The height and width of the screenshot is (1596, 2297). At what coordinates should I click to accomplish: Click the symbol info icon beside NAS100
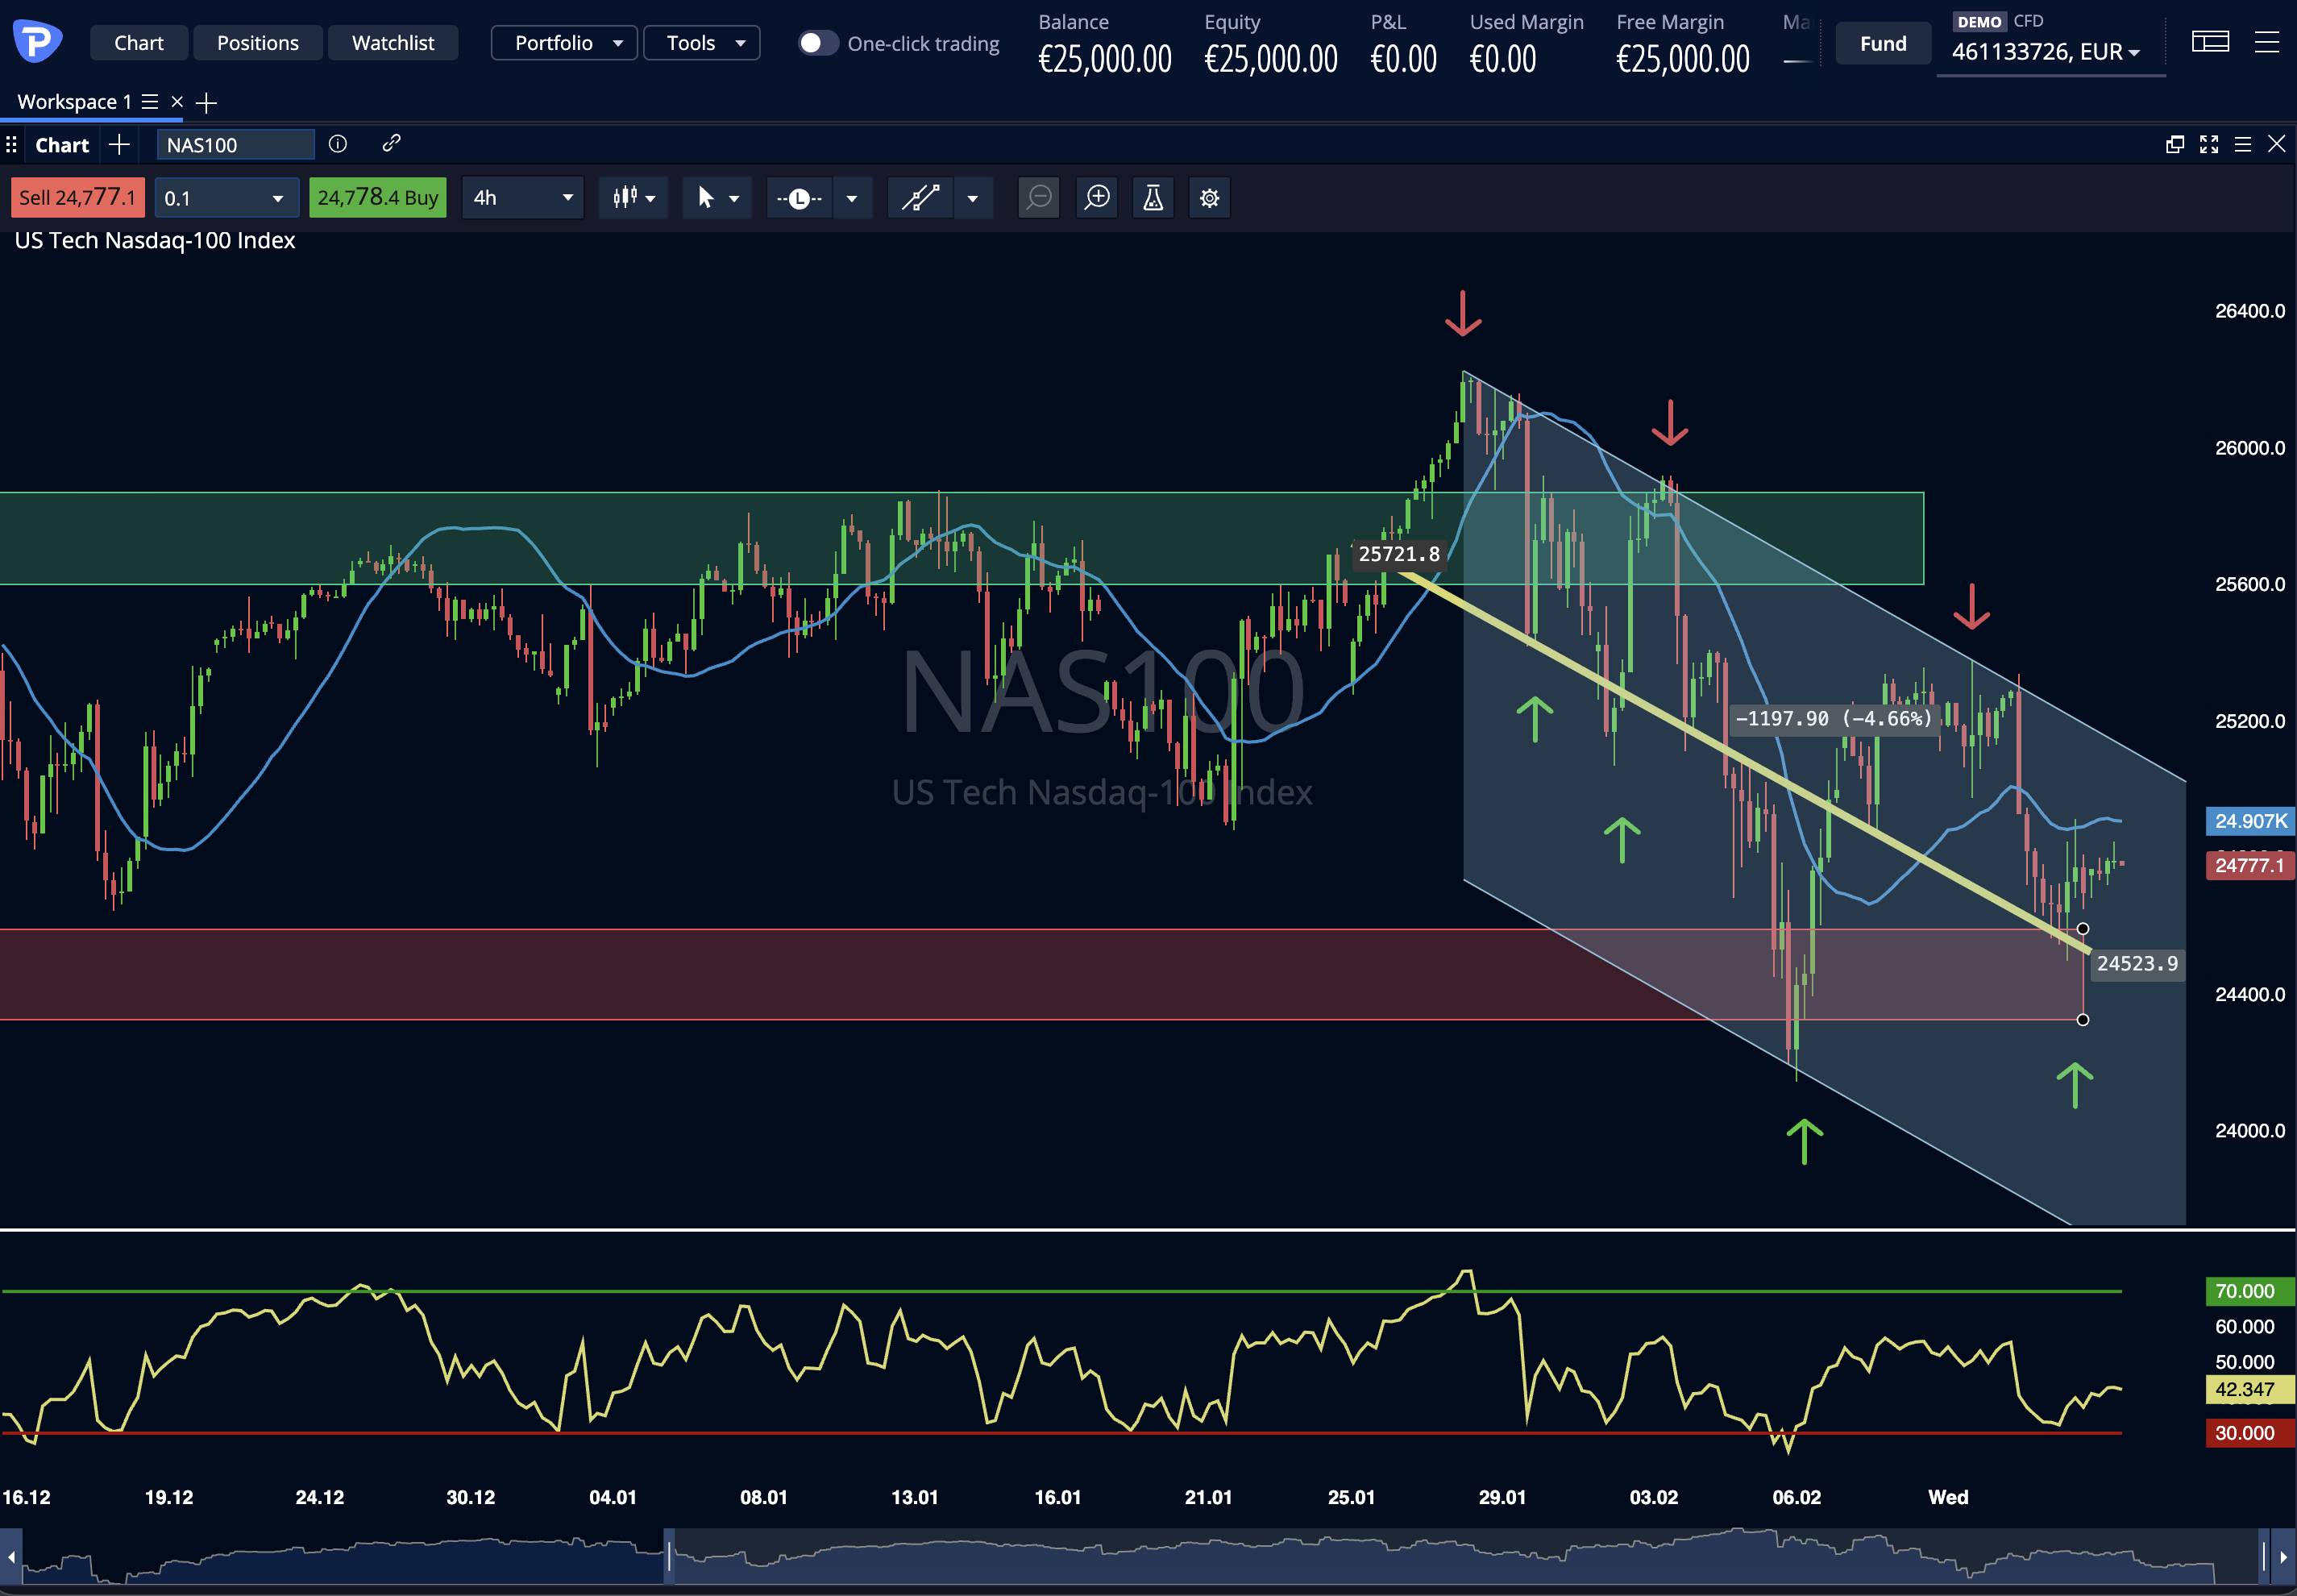(x=337, y=144)
